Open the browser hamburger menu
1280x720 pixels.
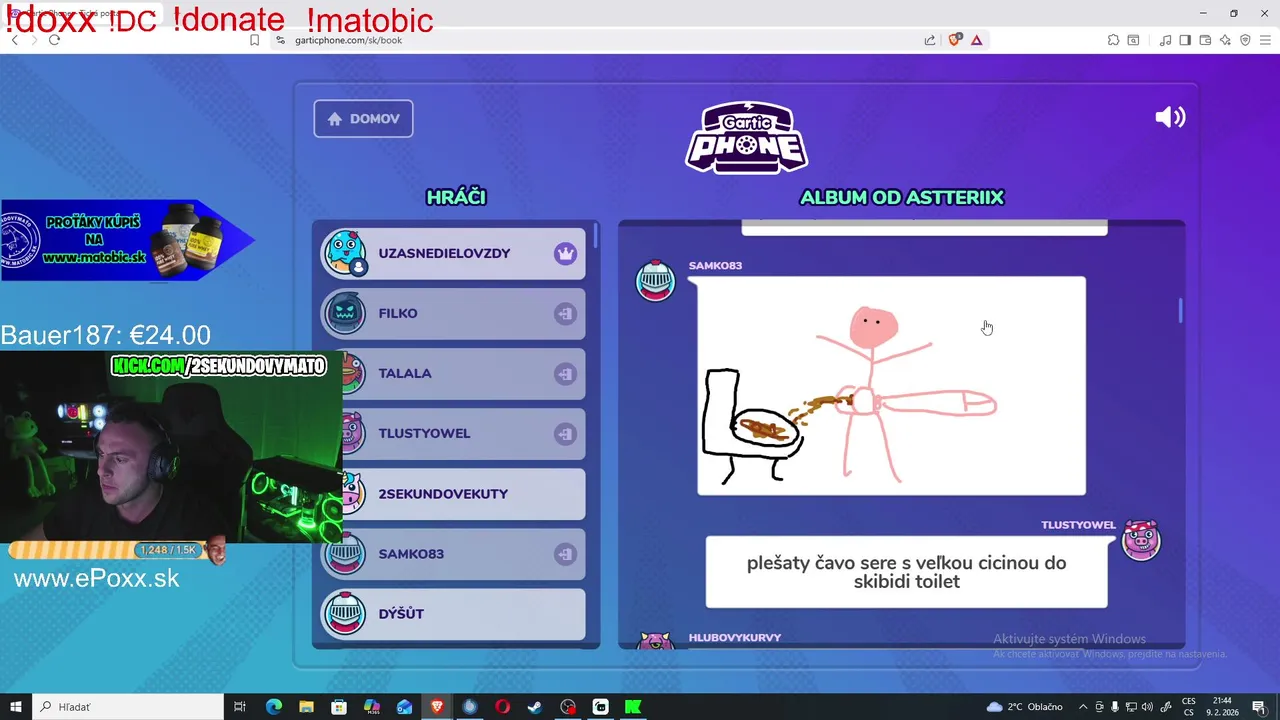pyautogui.click(x=1265, y=40)
